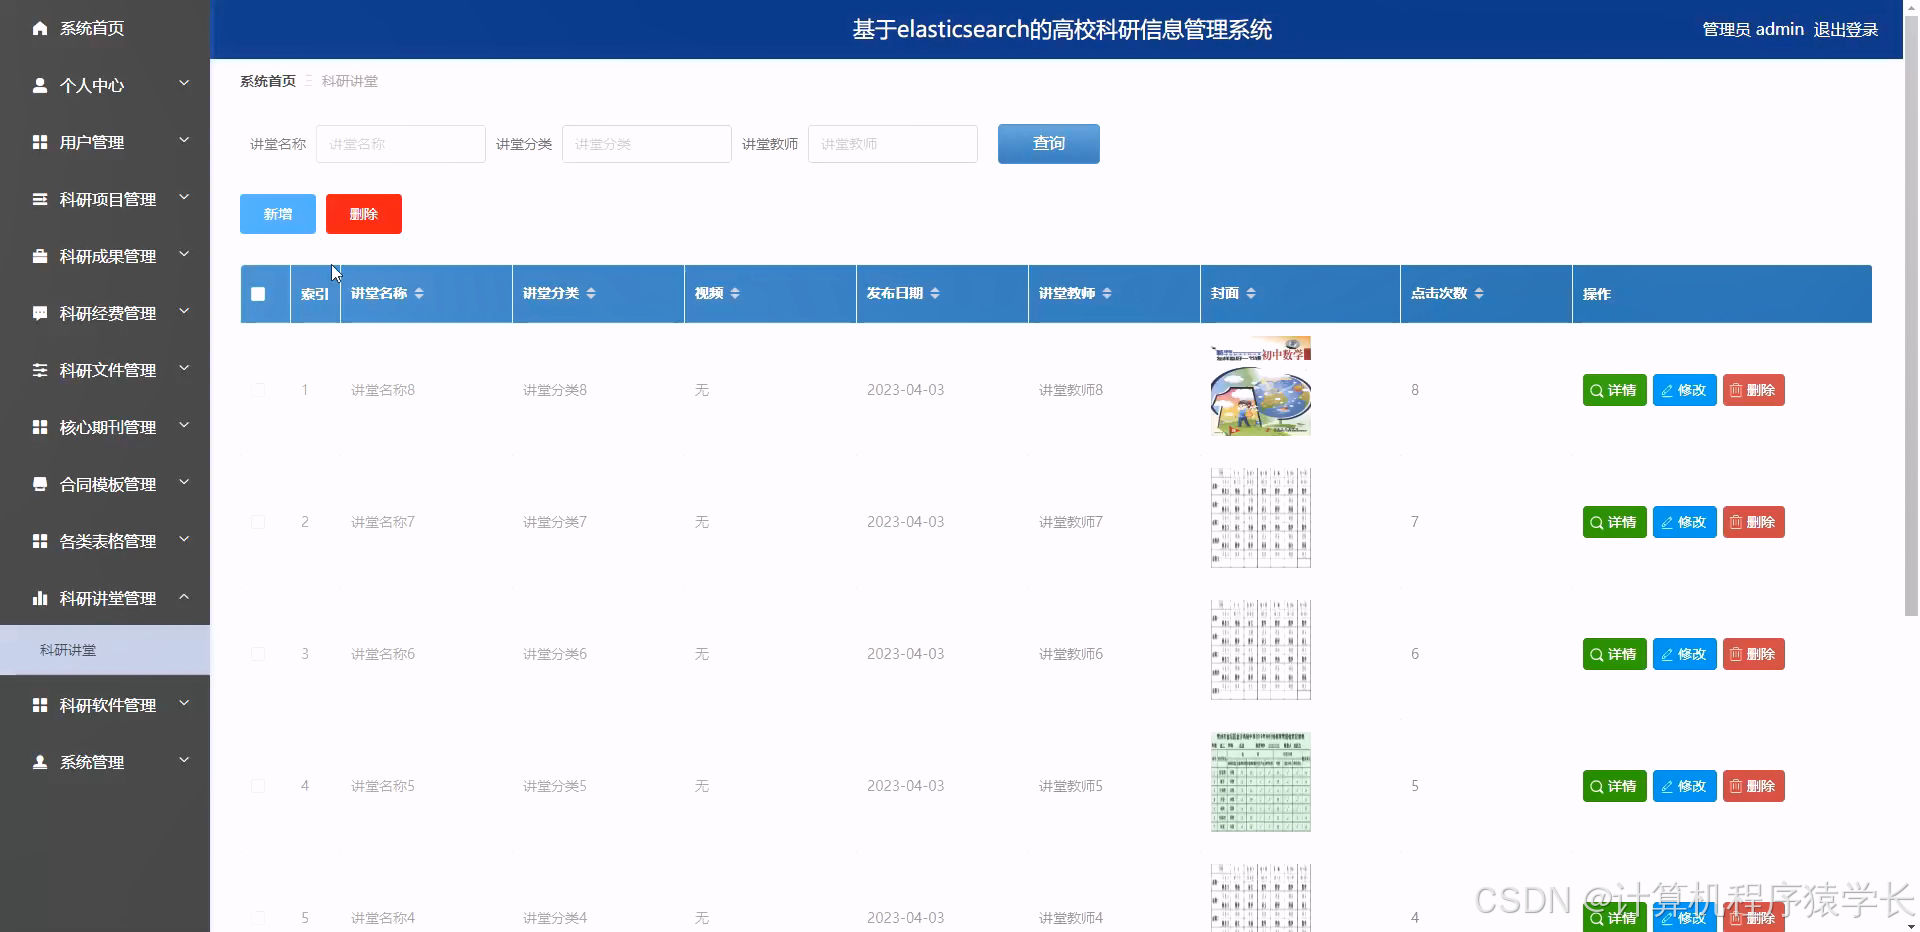Viewport: 1920px width, 932px height.
Task: Sort by 视频 column arrows
Action: tap(735, 293)
